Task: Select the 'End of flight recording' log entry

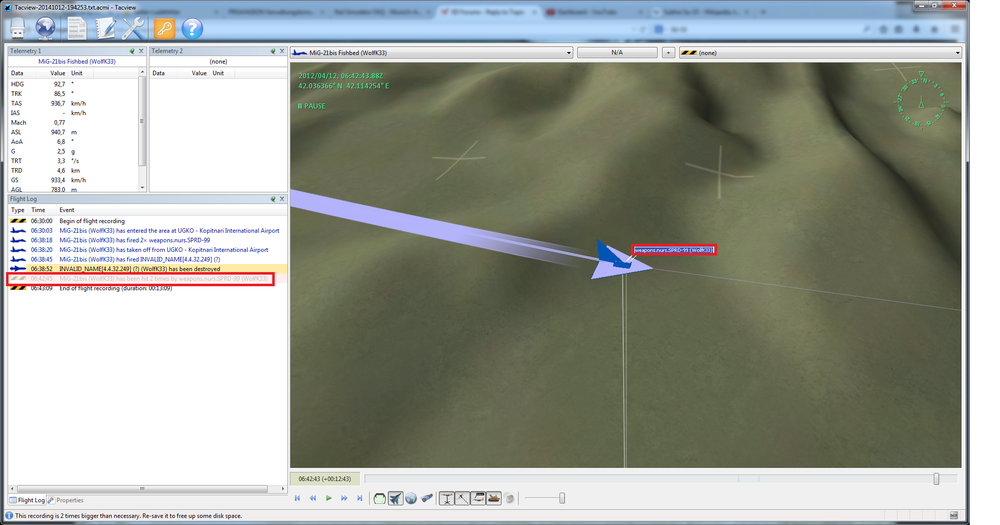Action: [147, 288]
